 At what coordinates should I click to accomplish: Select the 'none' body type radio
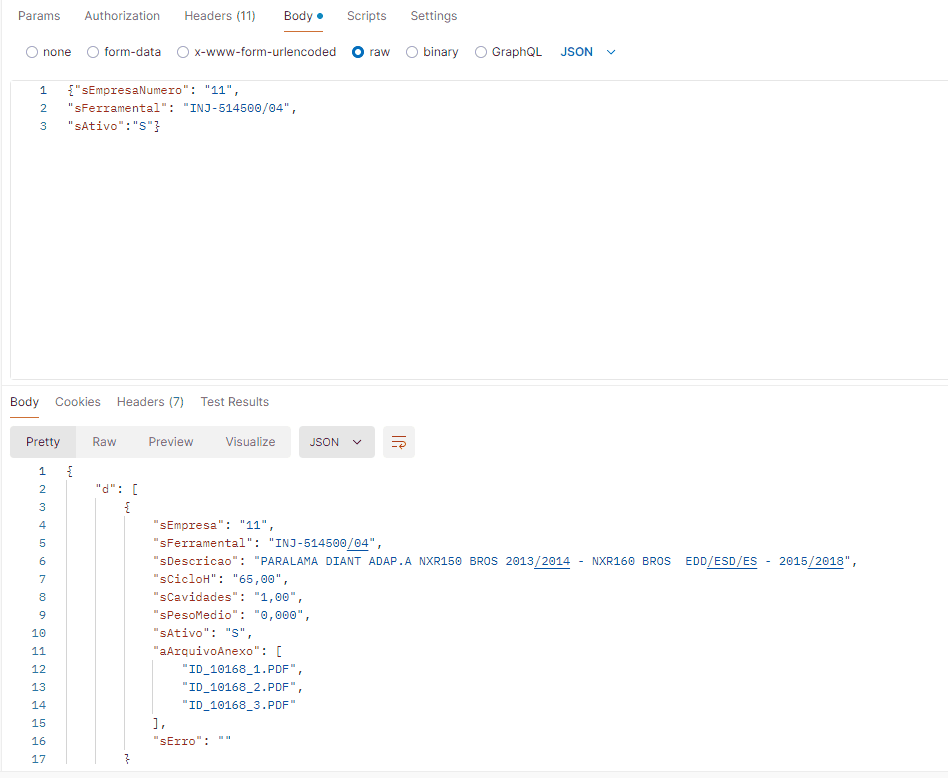click(32, 52)
